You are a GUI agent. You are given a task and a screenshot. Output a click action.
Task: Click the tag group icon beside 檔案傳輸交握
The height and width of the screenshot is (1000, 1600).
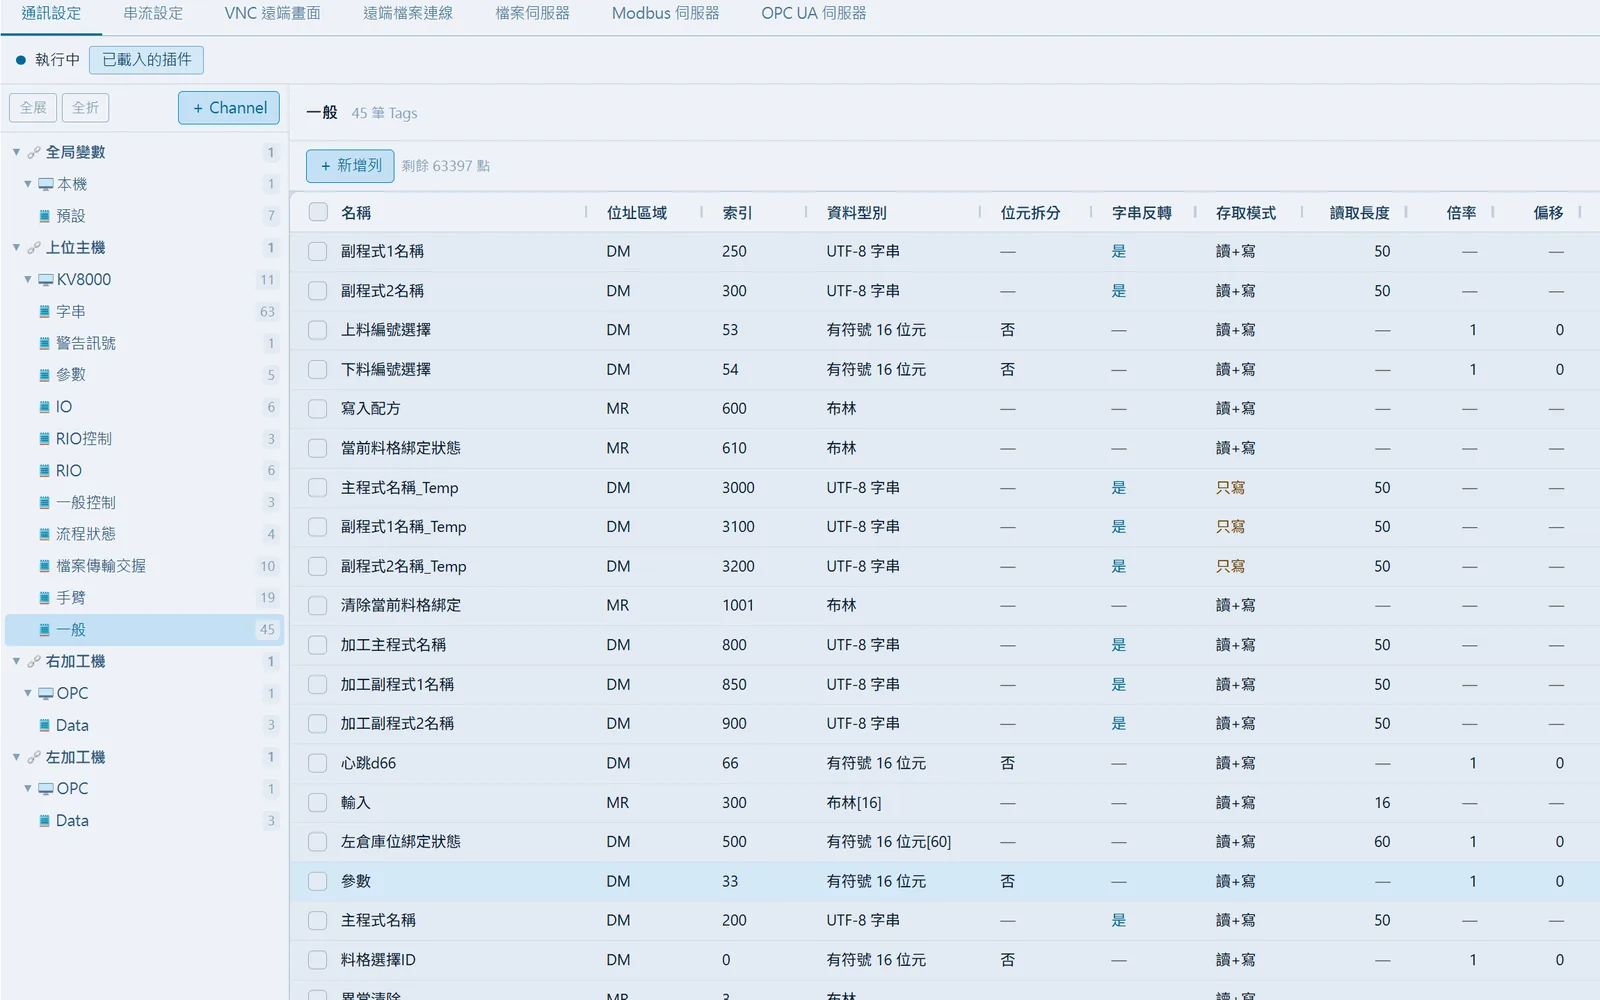pos(44,566)
